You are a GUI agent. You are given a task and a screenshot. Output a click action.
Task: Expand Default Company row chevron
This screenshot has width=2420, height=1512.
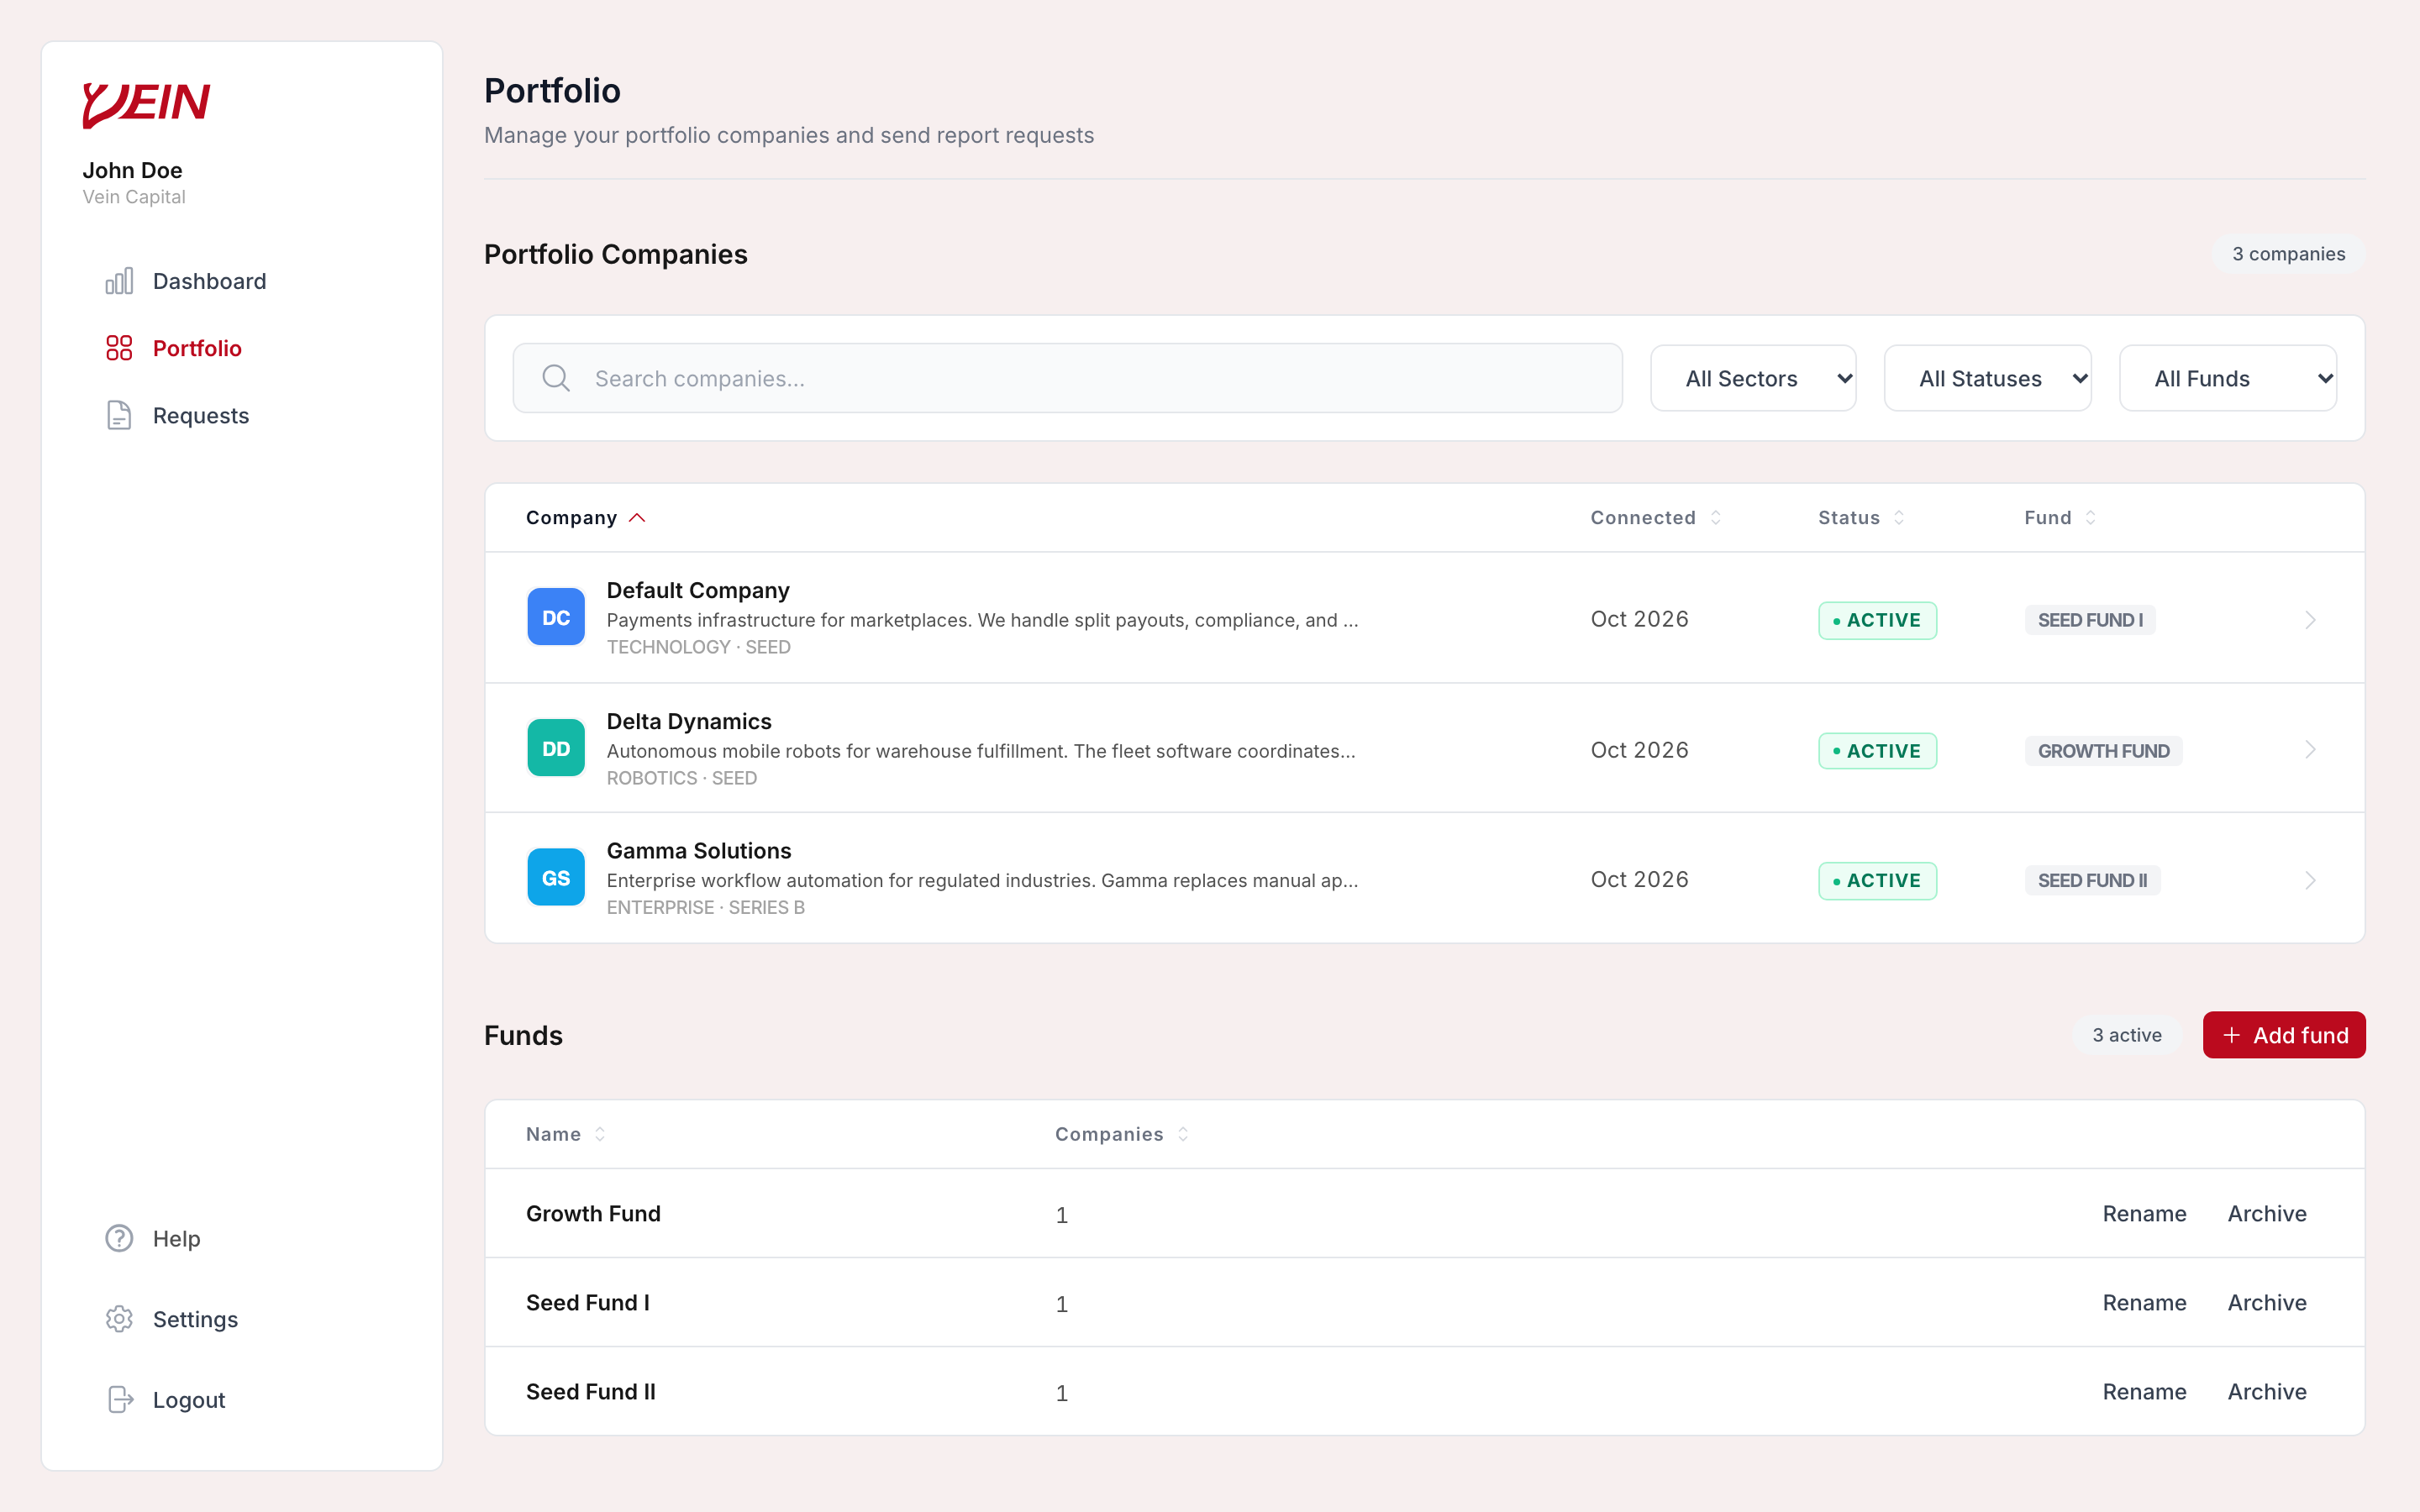pyautogui.click(x=2310, y=620)
